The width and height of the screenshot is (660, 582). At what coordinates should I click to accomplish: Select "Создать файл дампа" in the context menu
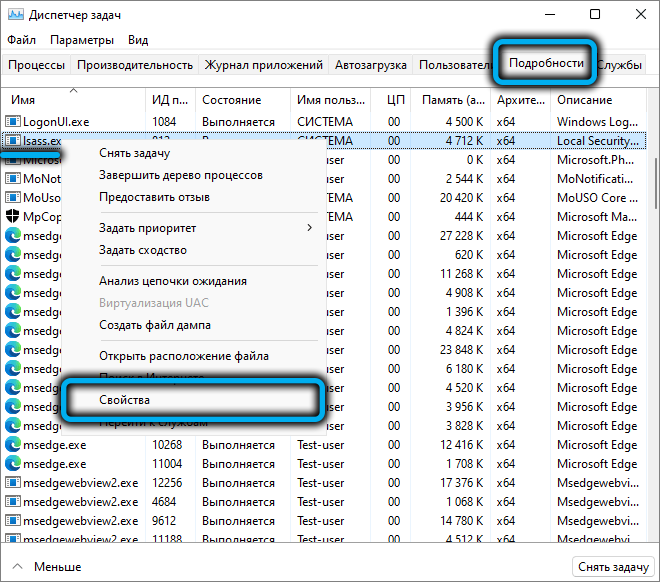tap(155, 325)
